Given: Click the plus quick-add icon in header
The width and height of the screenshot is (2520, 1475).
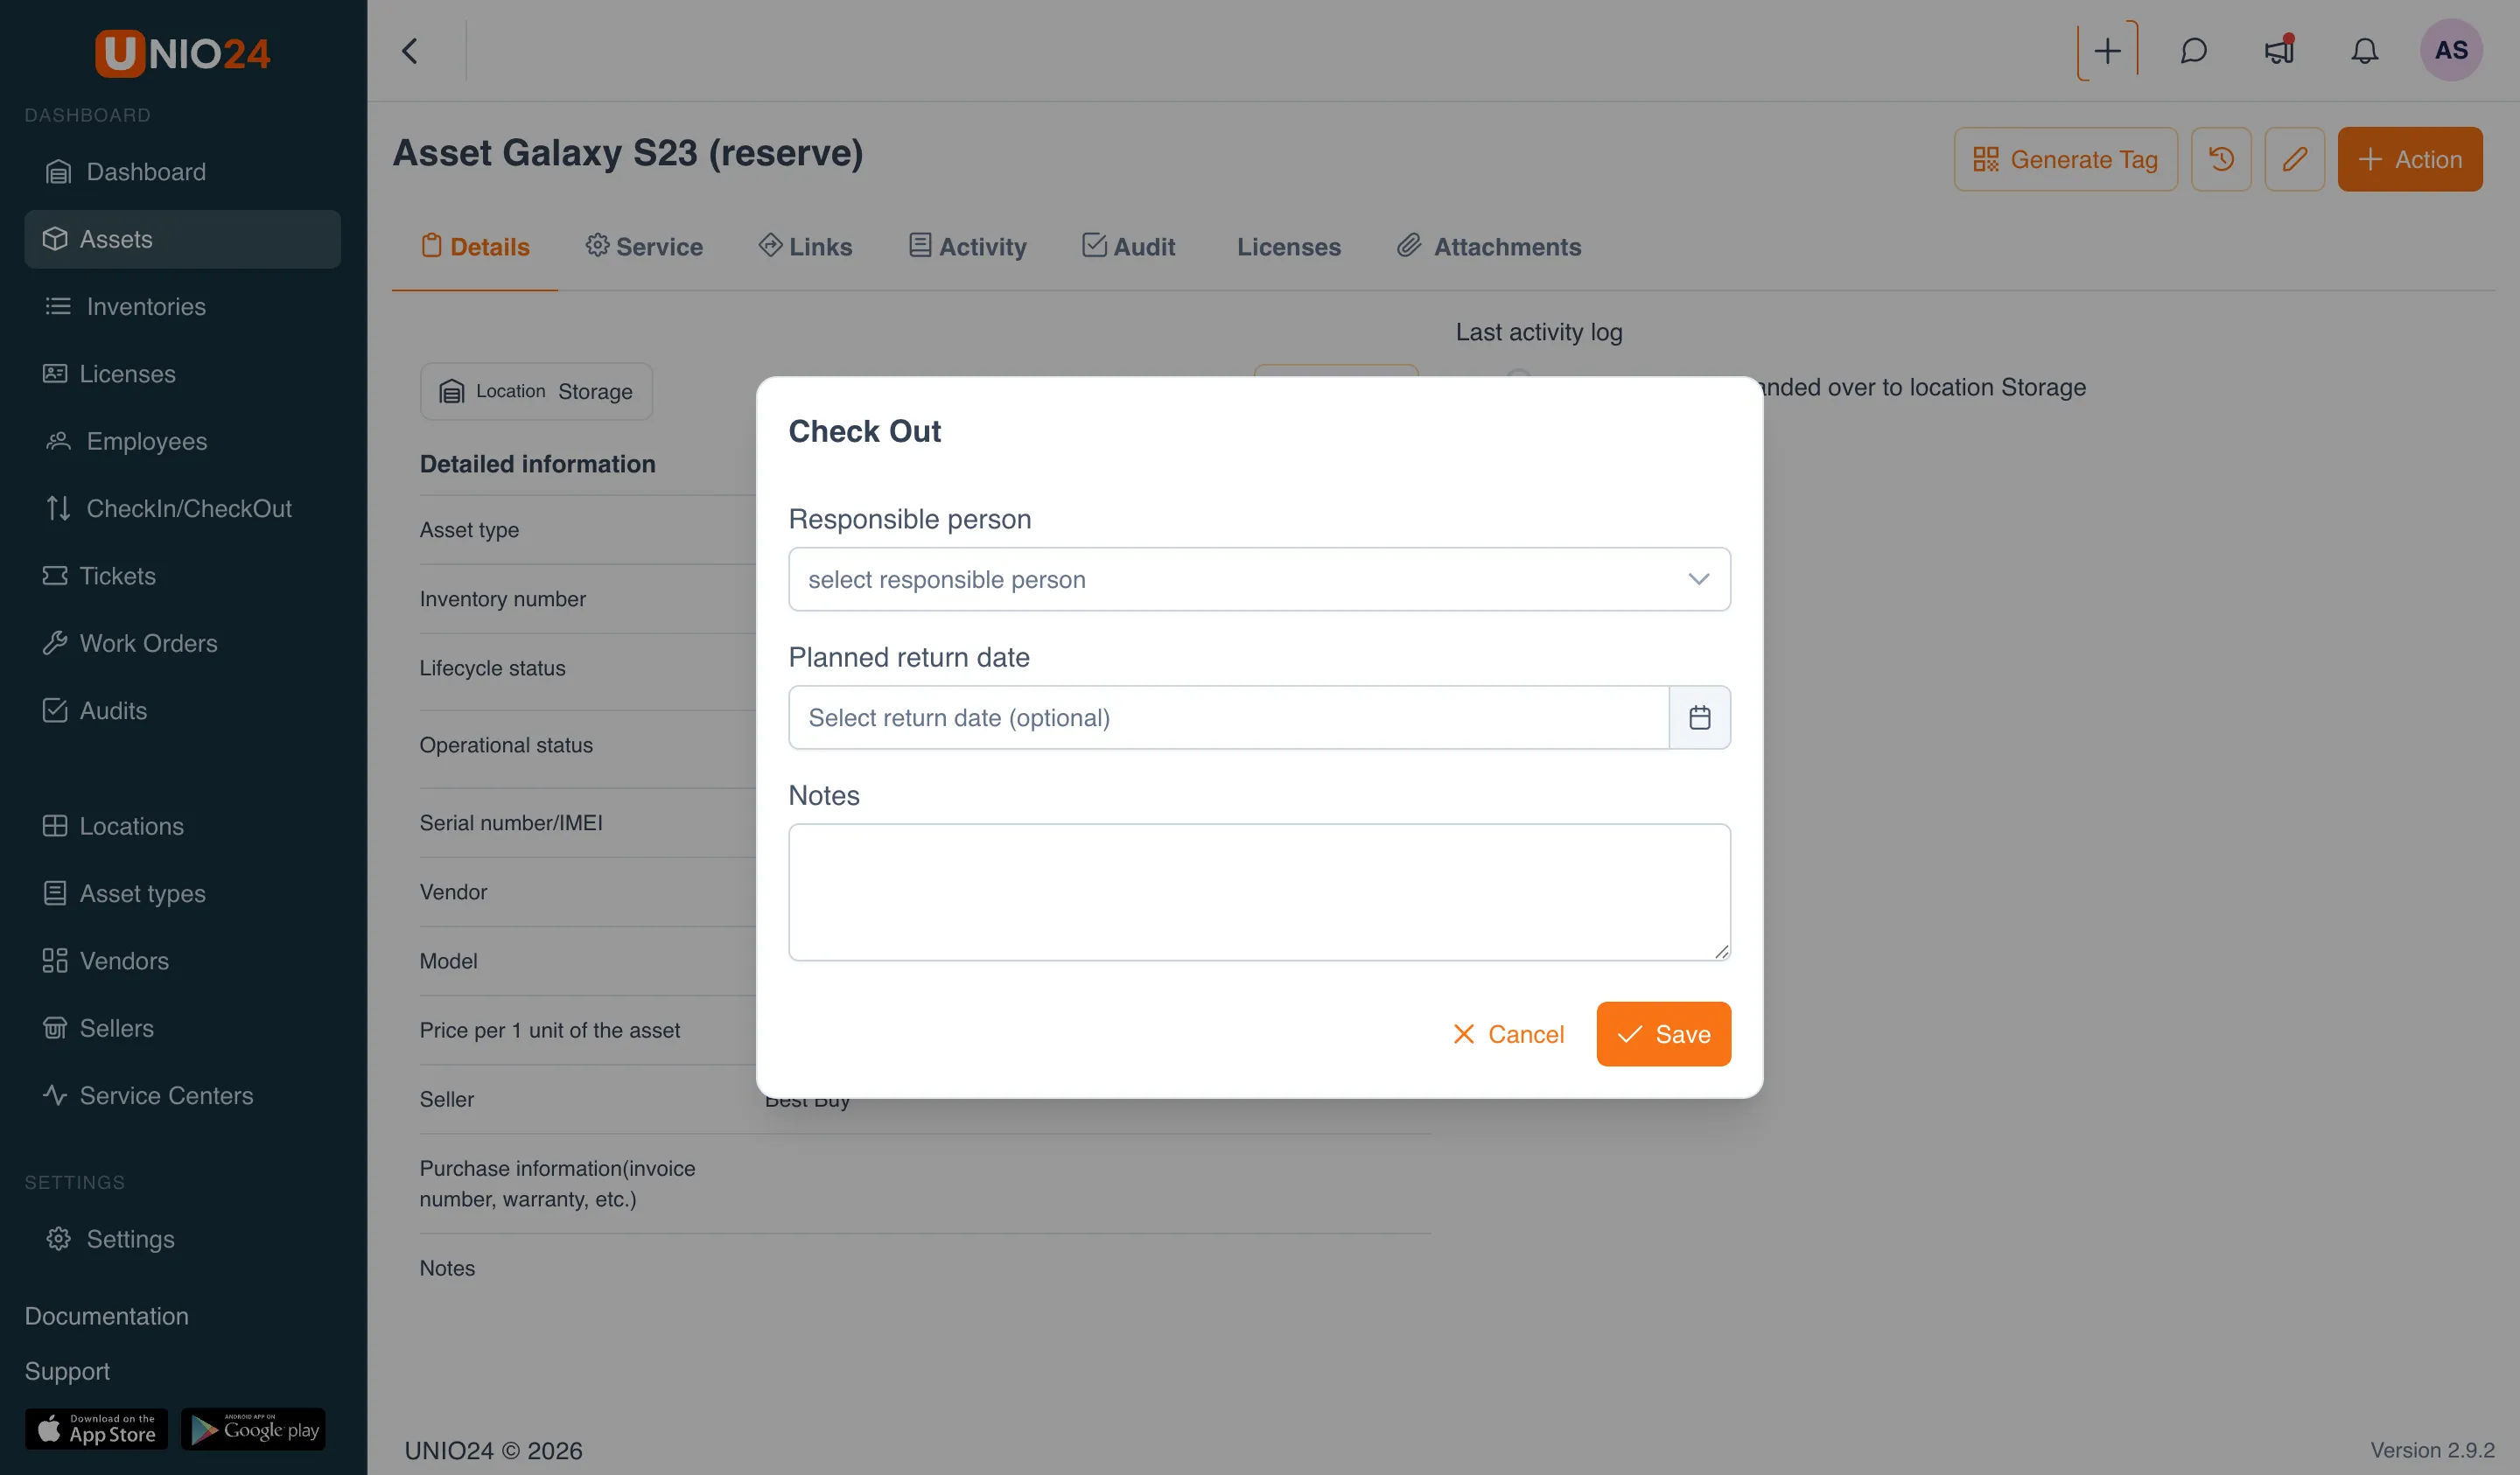Looking at the screenshot, I should click(x=2107, y=50).
